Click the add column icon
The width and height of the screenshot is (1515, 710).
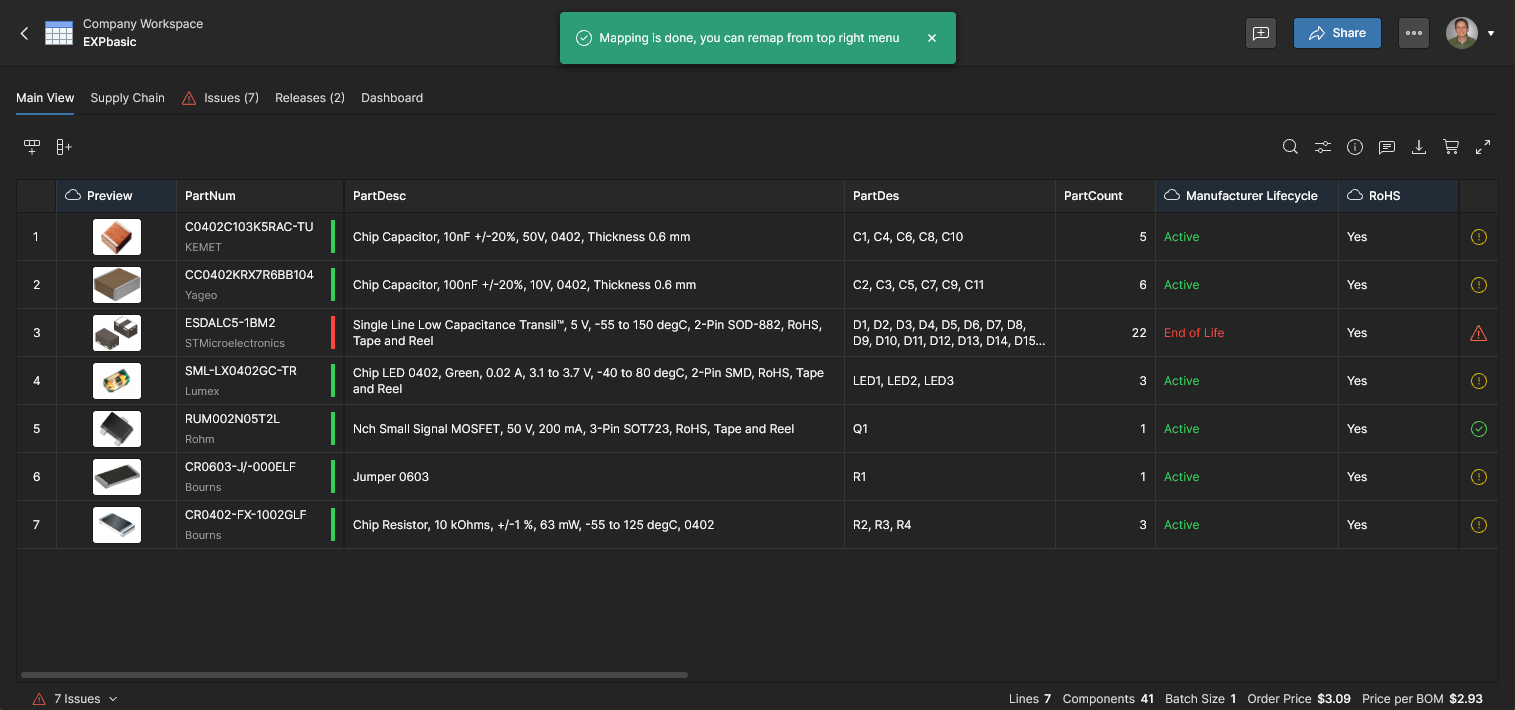click(64, 147)
